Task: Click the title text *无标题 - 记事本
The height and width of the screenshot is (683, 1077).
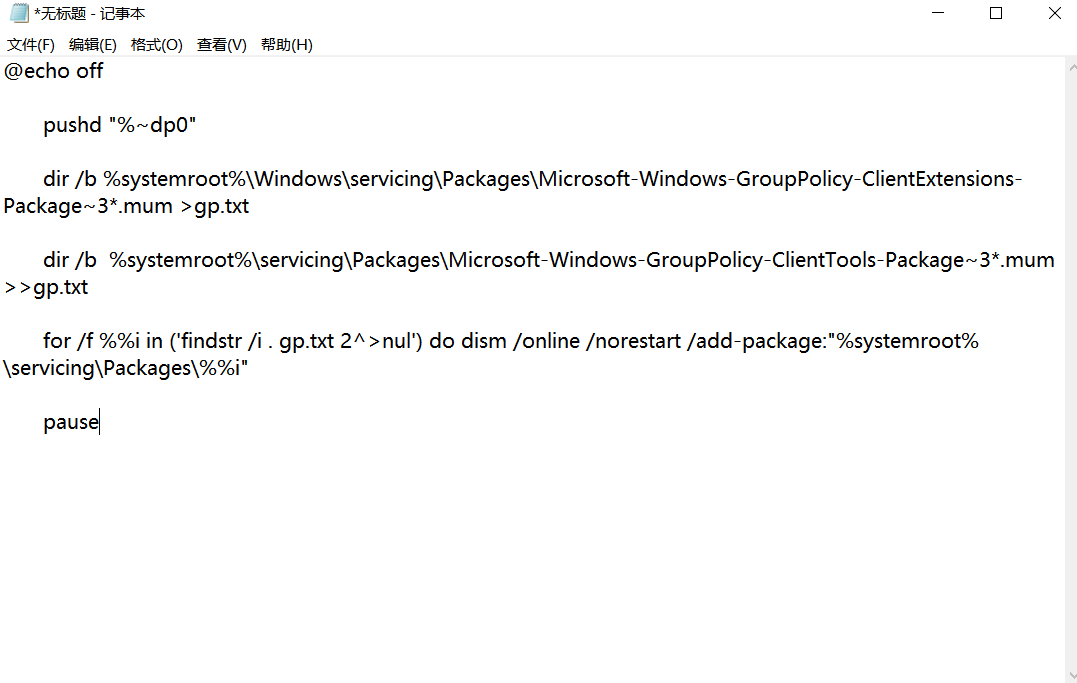Action: click(88, 13)
